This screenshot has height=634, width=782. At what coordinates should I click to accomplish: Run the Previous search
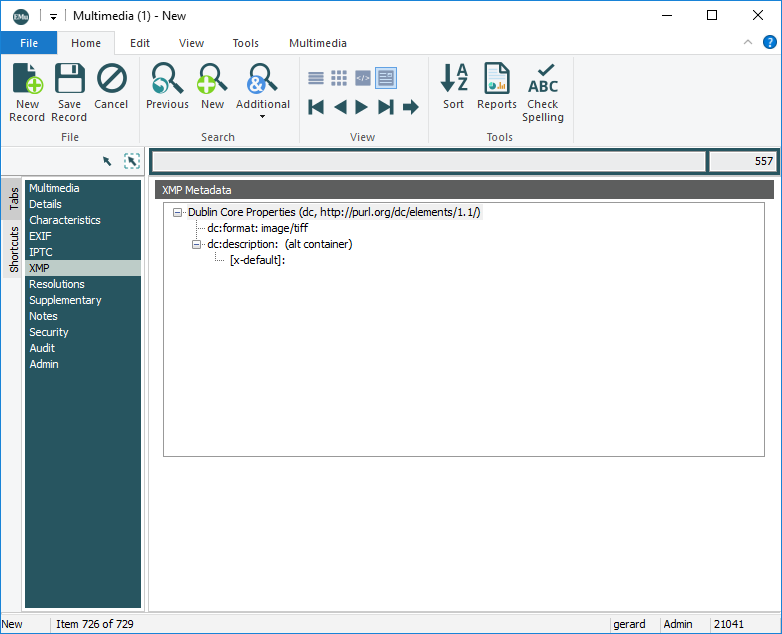[x=167, y=87]
